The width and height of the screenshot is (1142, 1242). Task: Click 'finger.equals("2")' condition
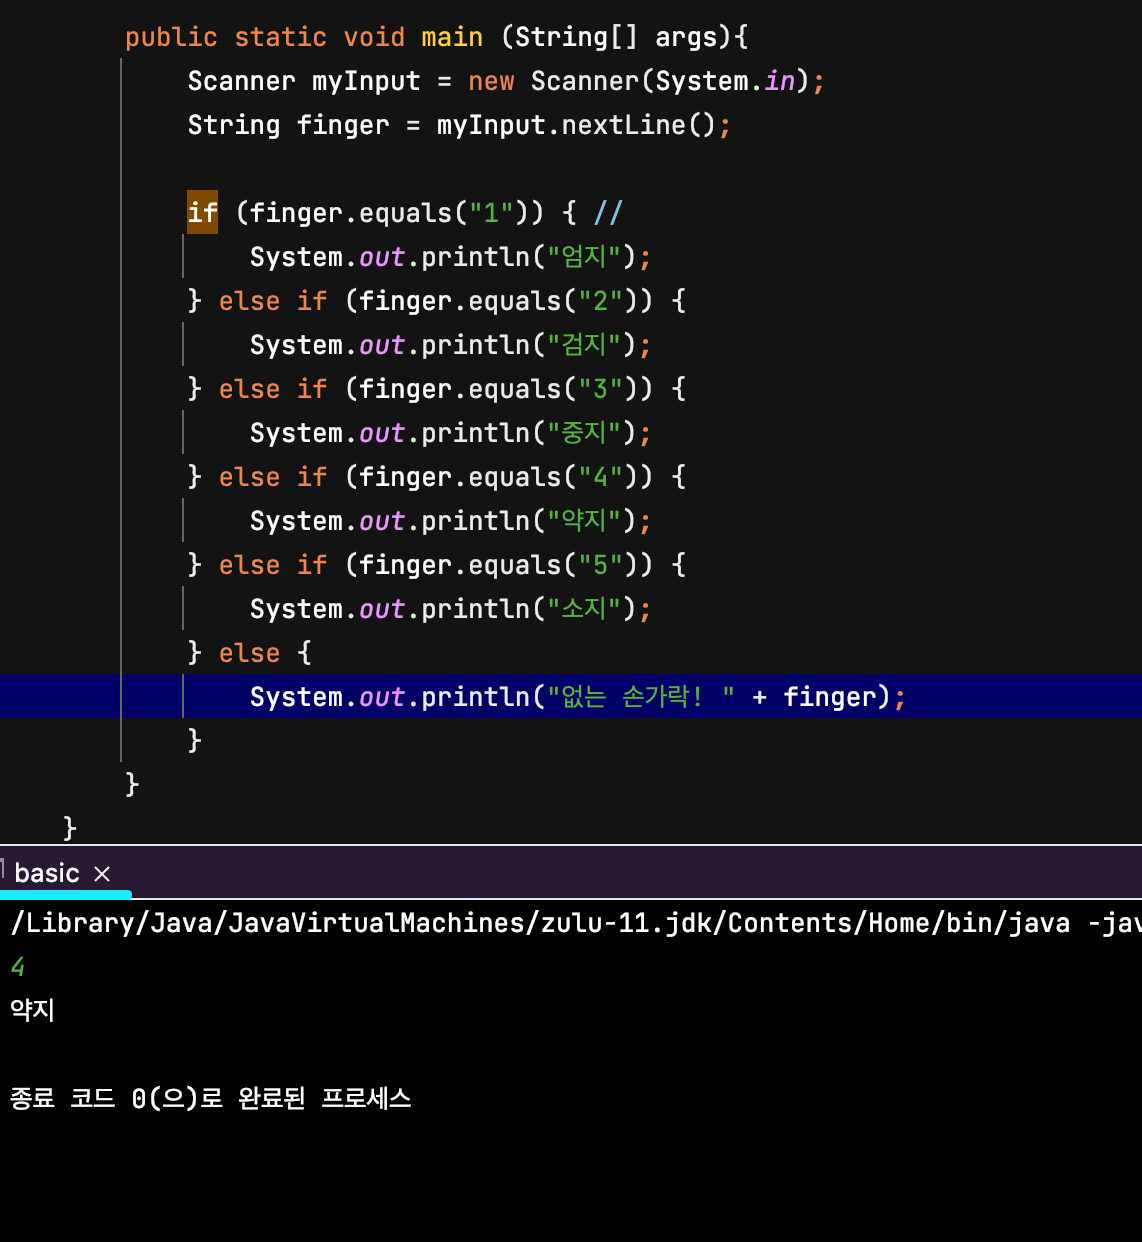click(x=498, y=301)
